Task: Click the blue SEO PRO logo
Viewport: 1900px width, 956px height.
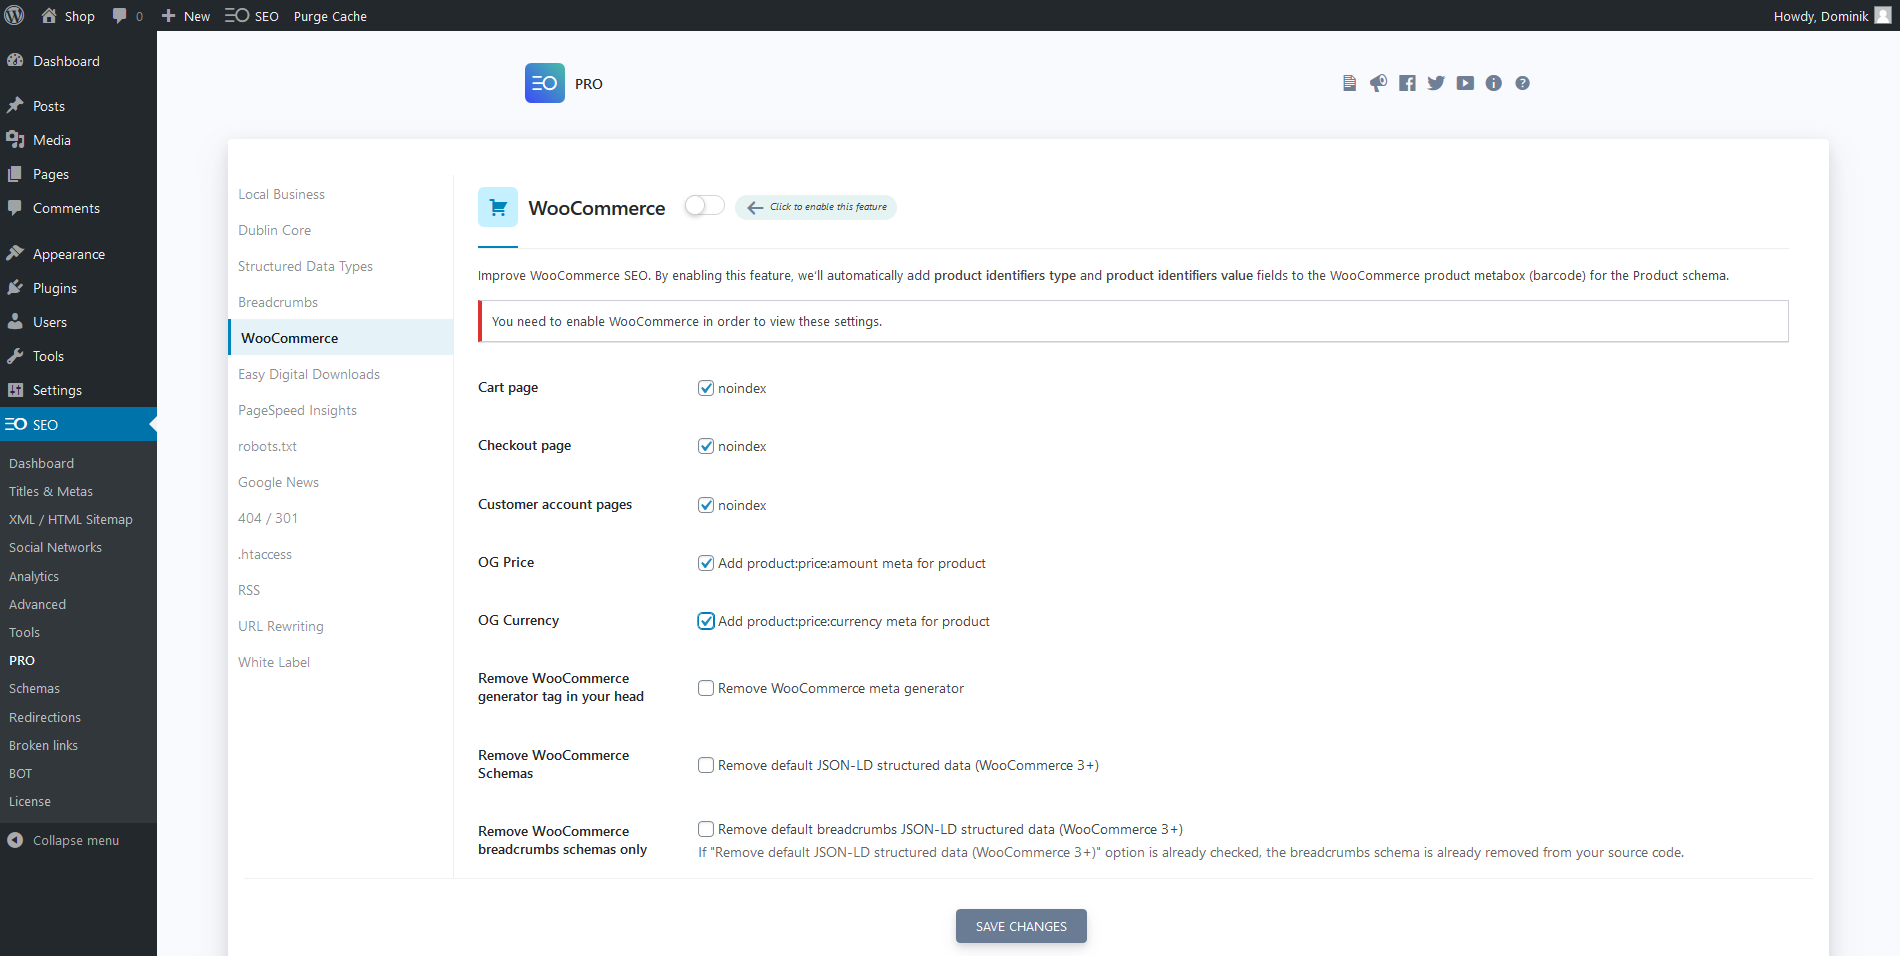Action: pyautogui.click(x=545, y=83)
